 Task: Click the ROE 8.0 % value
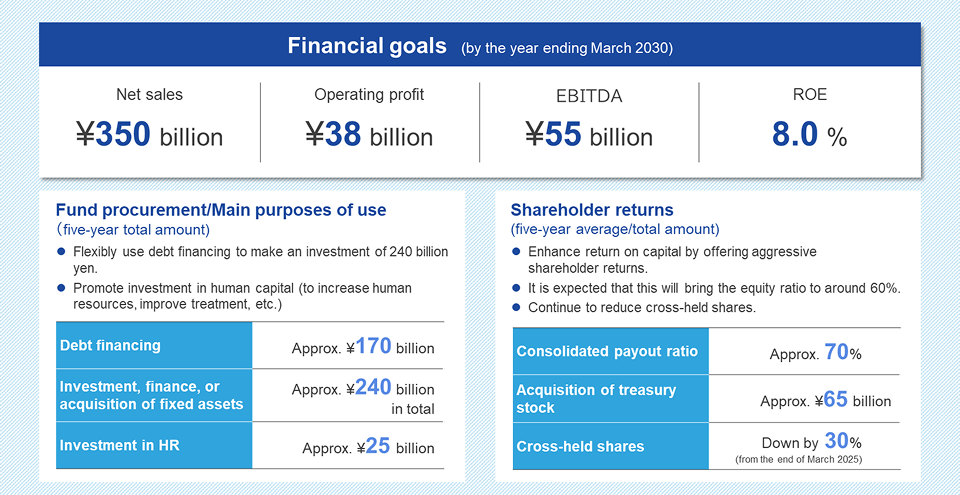(809, 135)
